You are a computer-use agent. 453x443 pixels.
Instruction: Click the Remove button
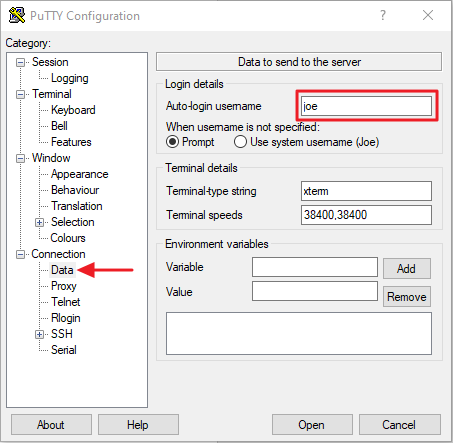(407, 296)
